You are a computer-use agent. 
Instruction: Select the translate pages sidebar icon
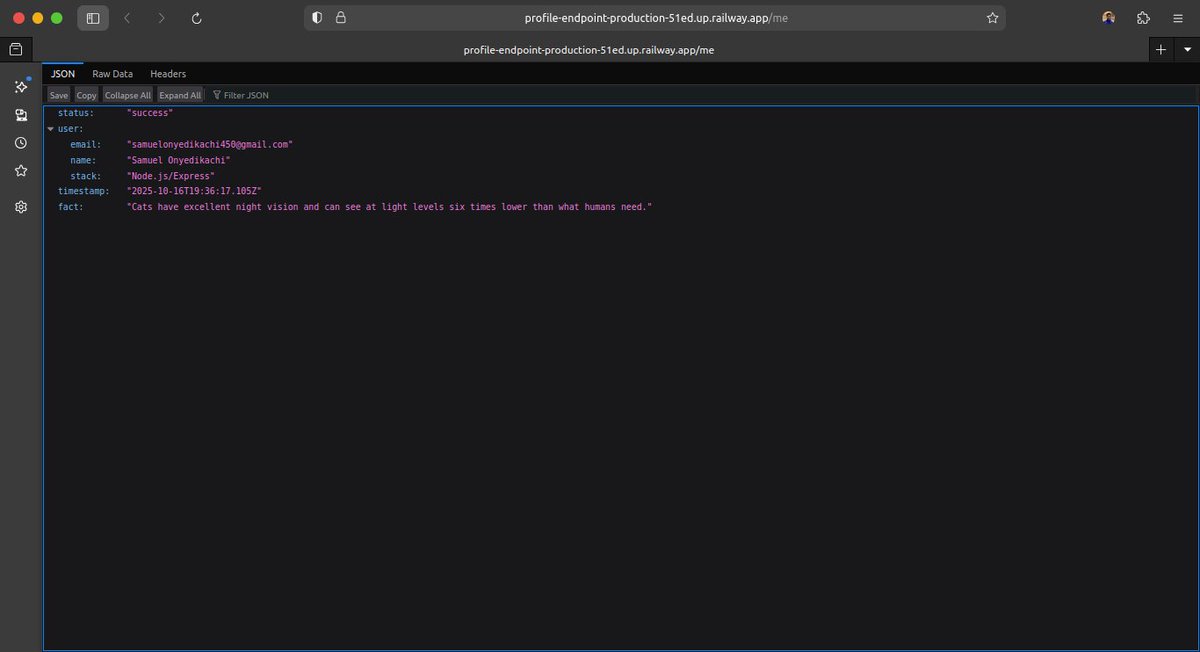[20, 114]
